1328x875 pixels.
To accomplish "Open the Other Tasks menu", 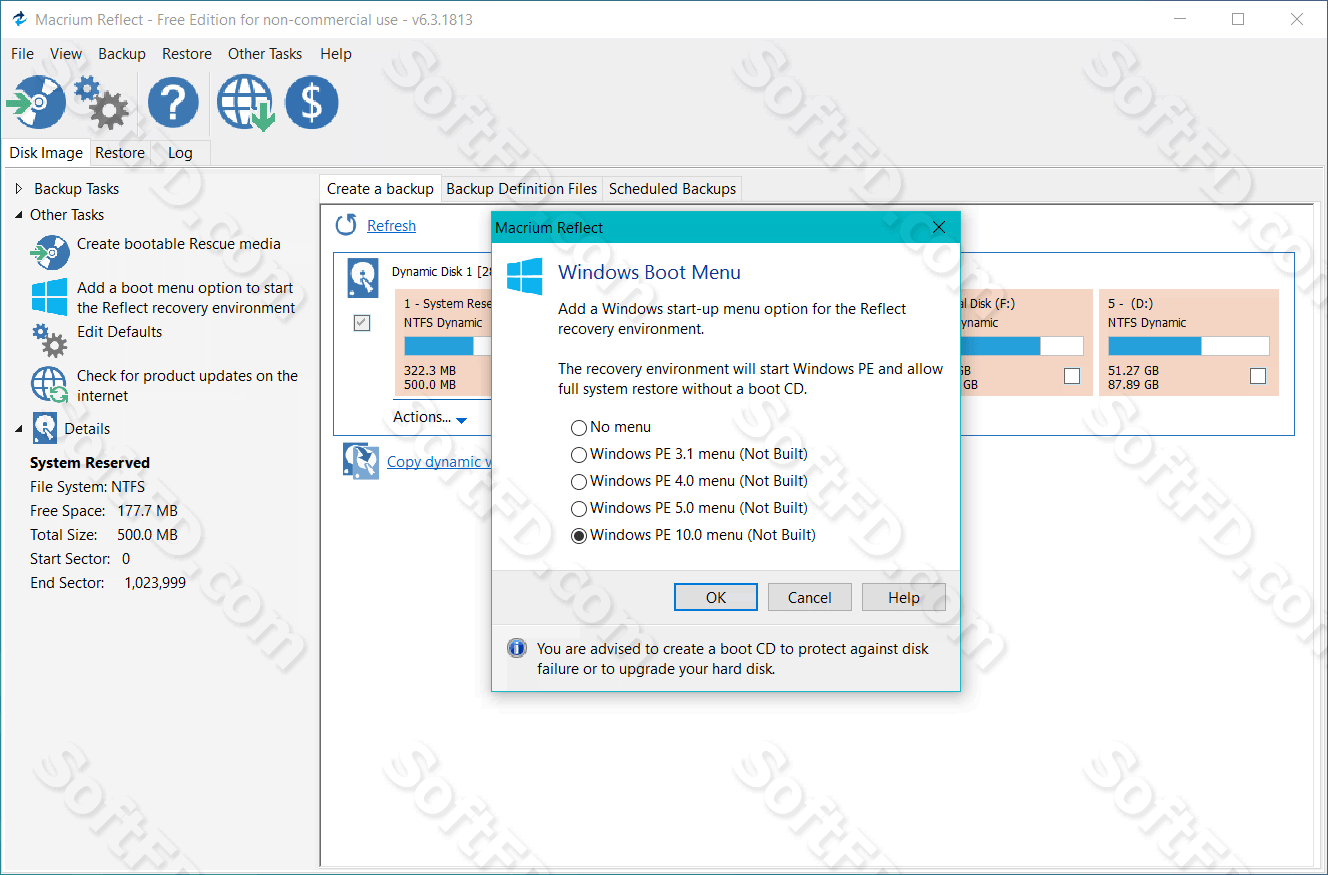I will click(x=265, y=54).
